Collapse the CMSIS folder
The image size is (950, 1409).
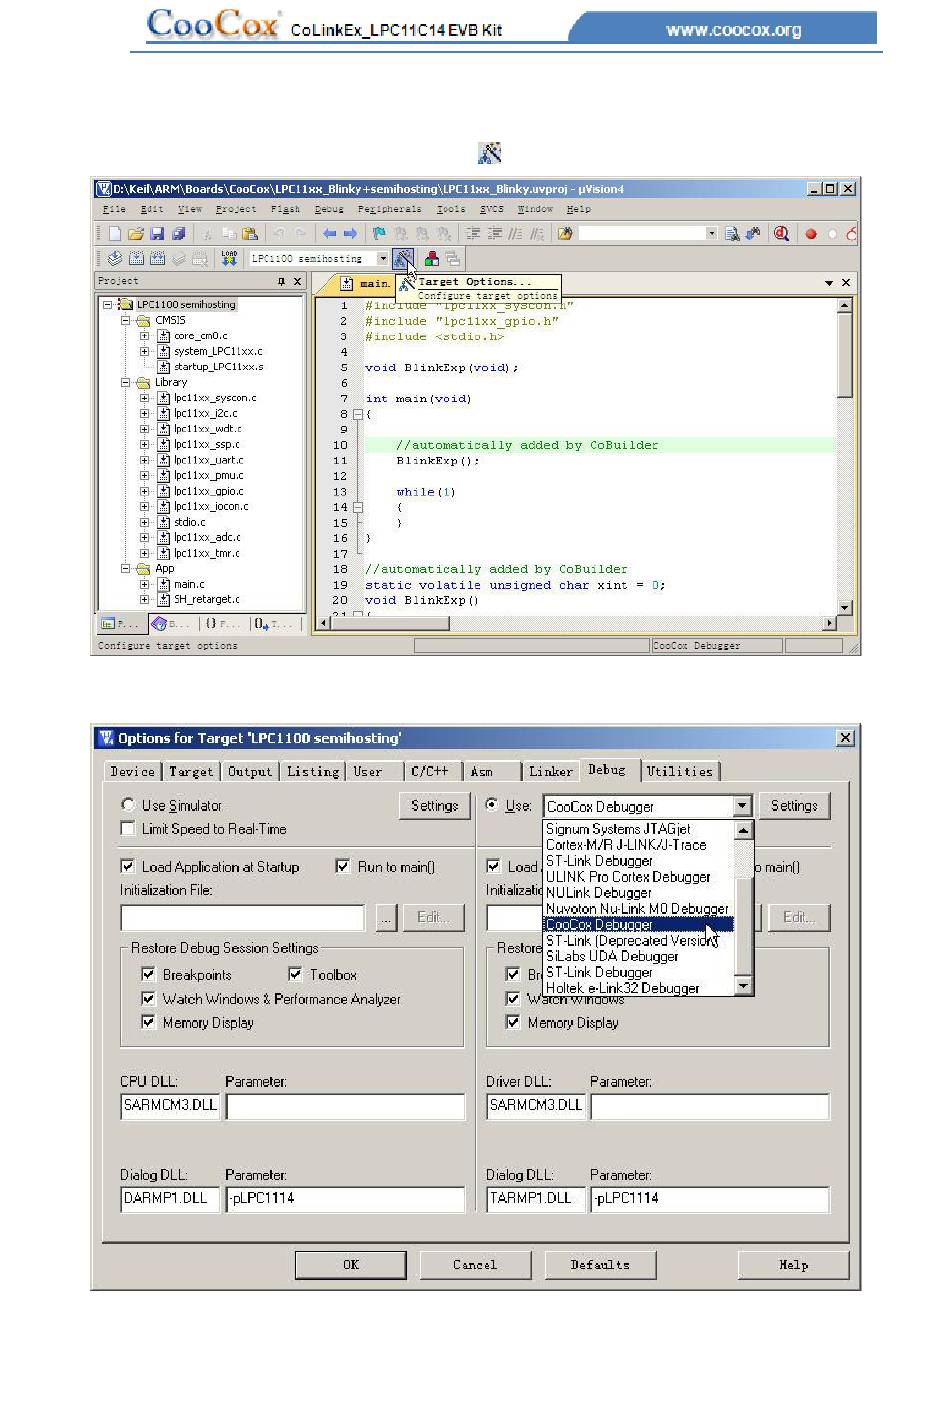(126, 321)
